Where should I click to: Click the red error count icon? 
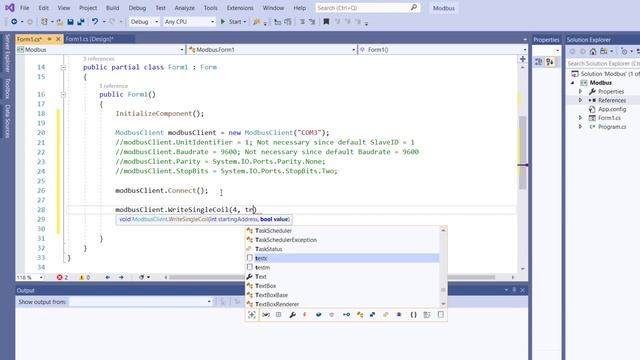(x=60, y=277)
